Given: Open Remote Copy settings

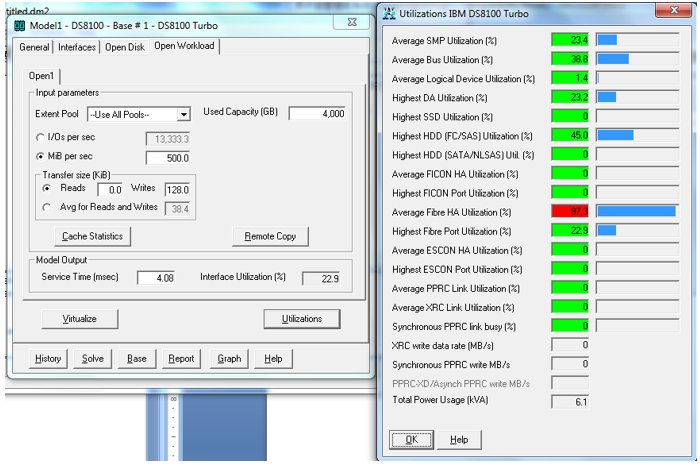Looking at the screenshot, I should (x=270, y=236).
